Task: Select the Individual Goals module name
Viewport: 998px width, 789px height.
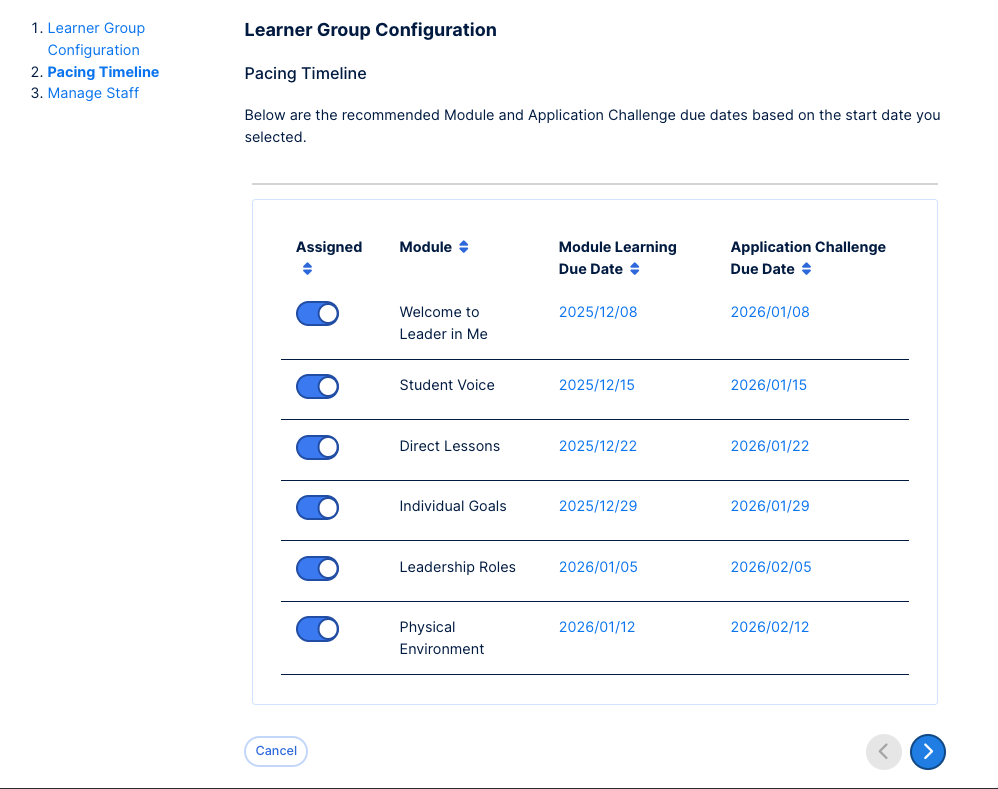Action: 453,506
